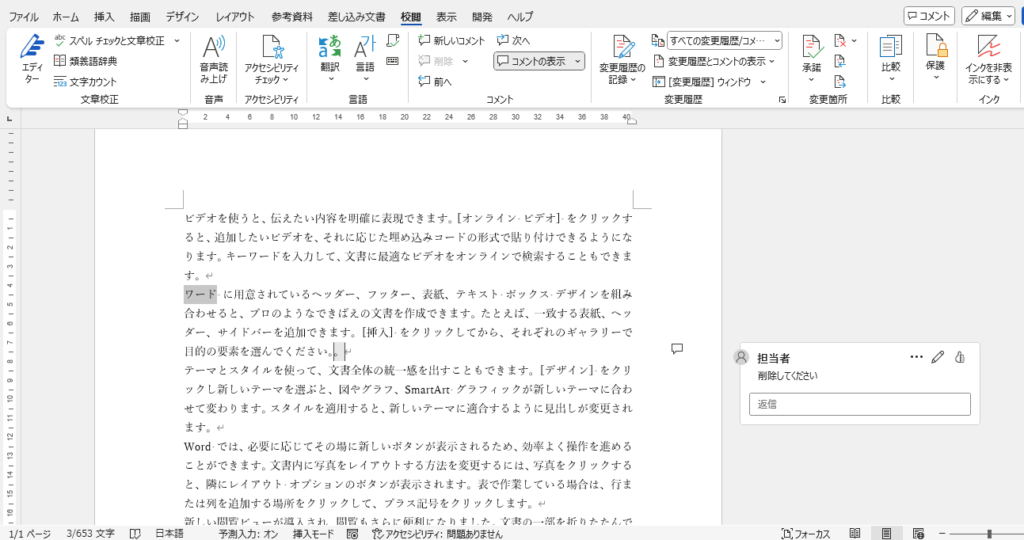Switch to the デザイン tab
1024x540 pixels.
[x=182, y=17]
